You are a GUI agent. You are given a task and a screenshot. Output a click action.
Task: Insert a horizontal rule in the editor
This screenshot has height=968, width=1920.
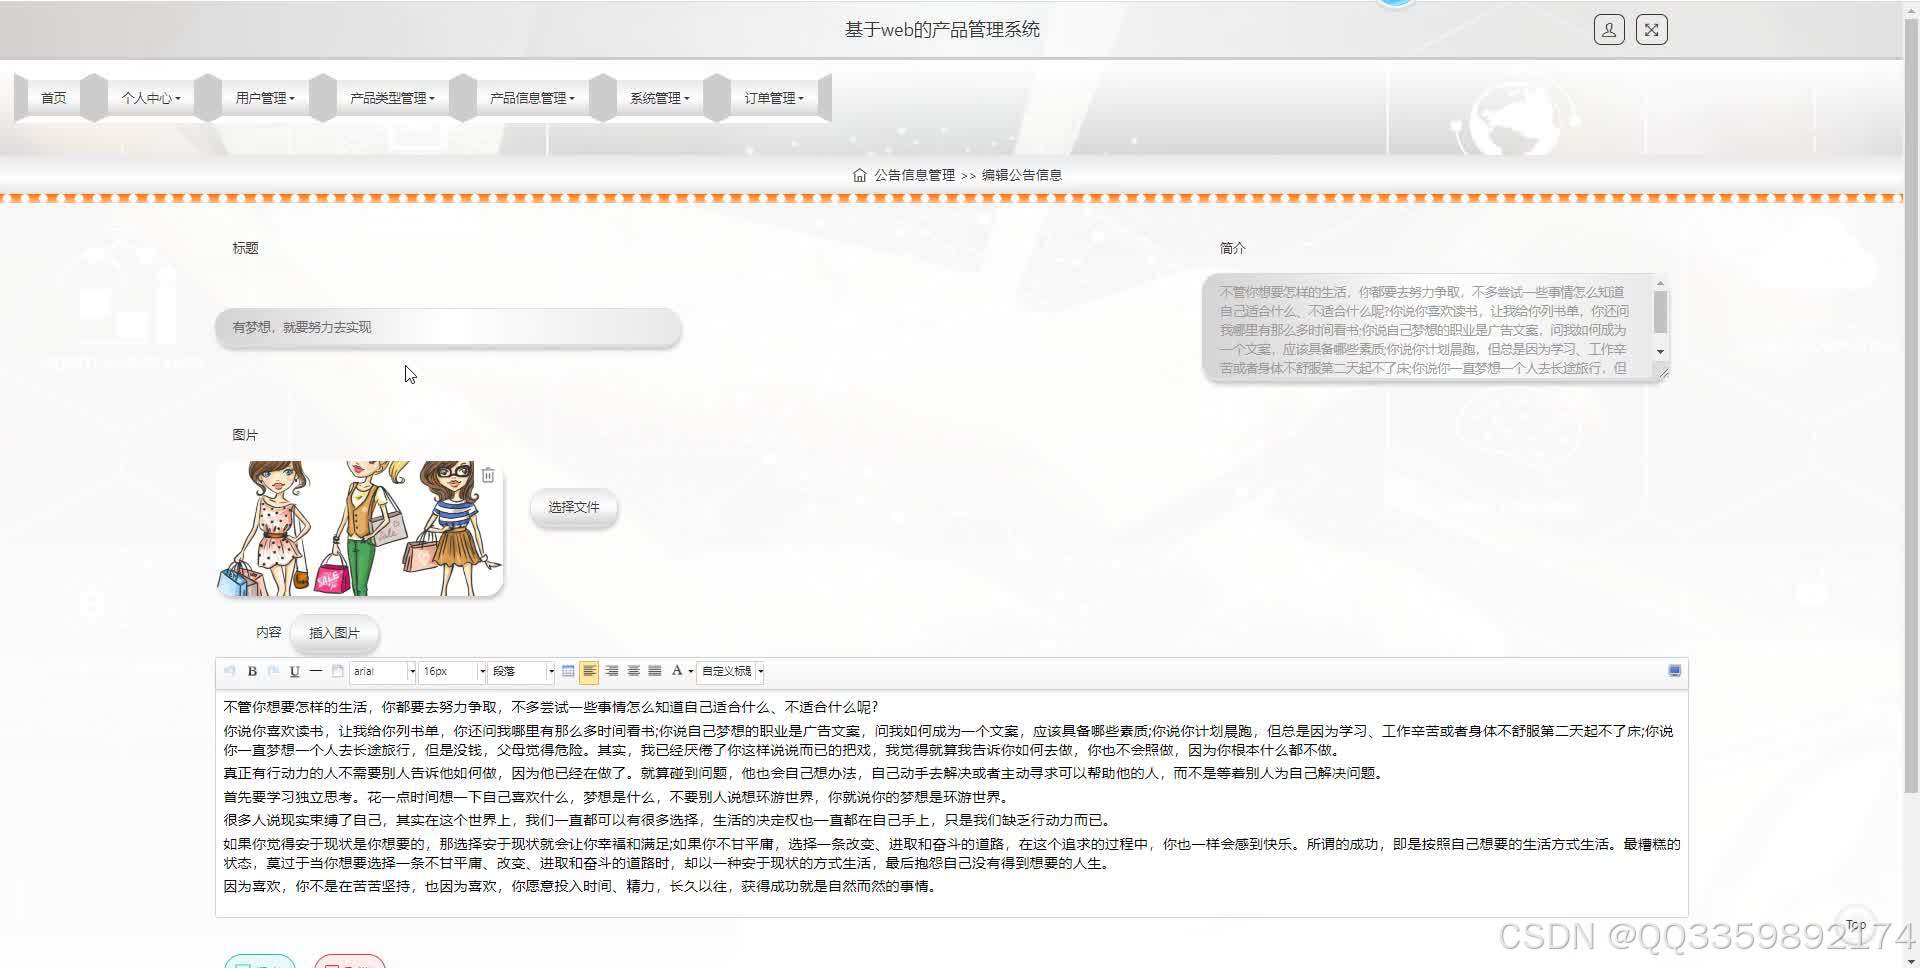coord(316,671)
